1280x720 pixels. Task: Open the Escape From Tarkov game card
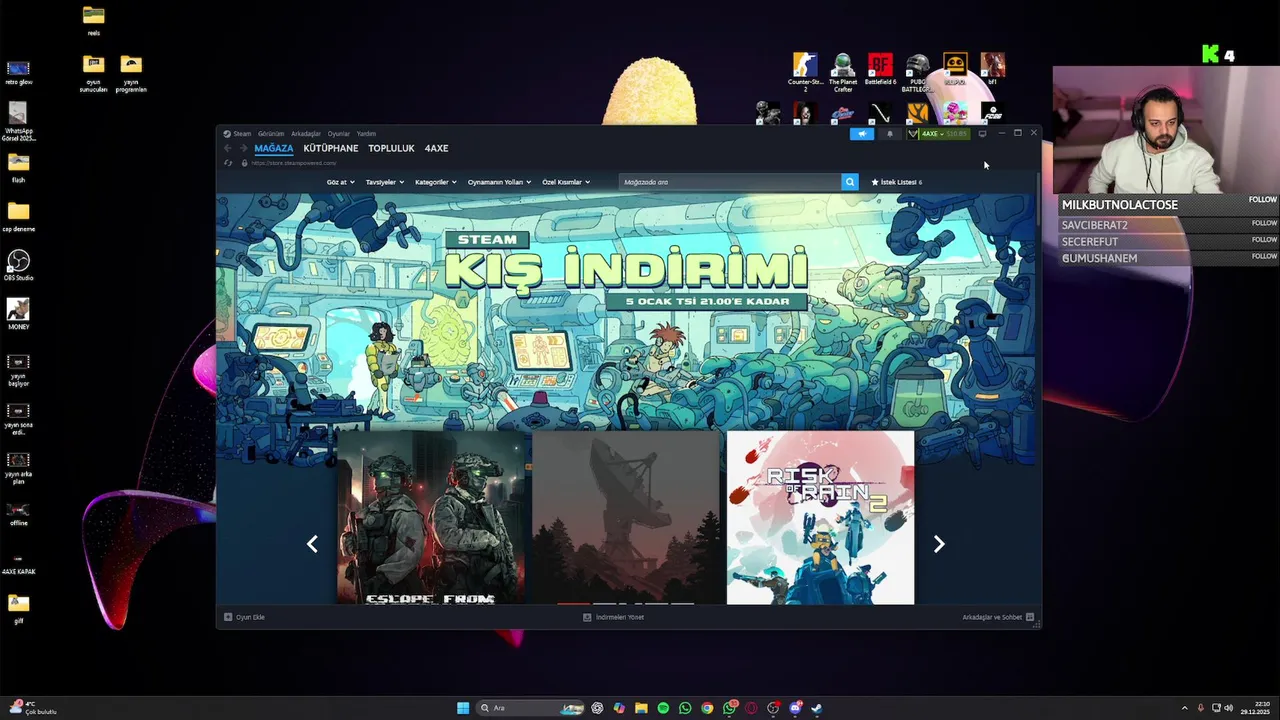click(431, 517)
